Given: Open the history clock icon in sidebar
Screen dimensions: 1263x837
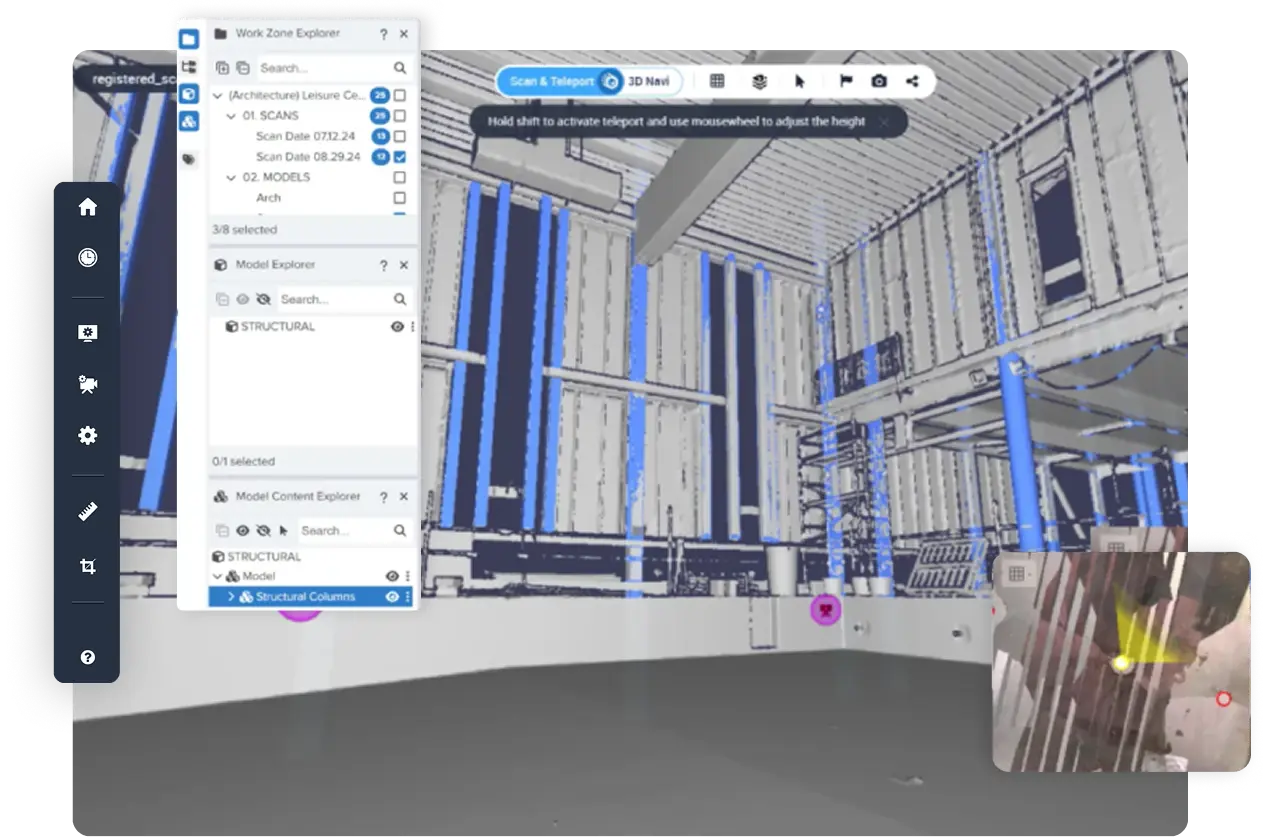Looking at the screenshot, I should coord(88,258).
